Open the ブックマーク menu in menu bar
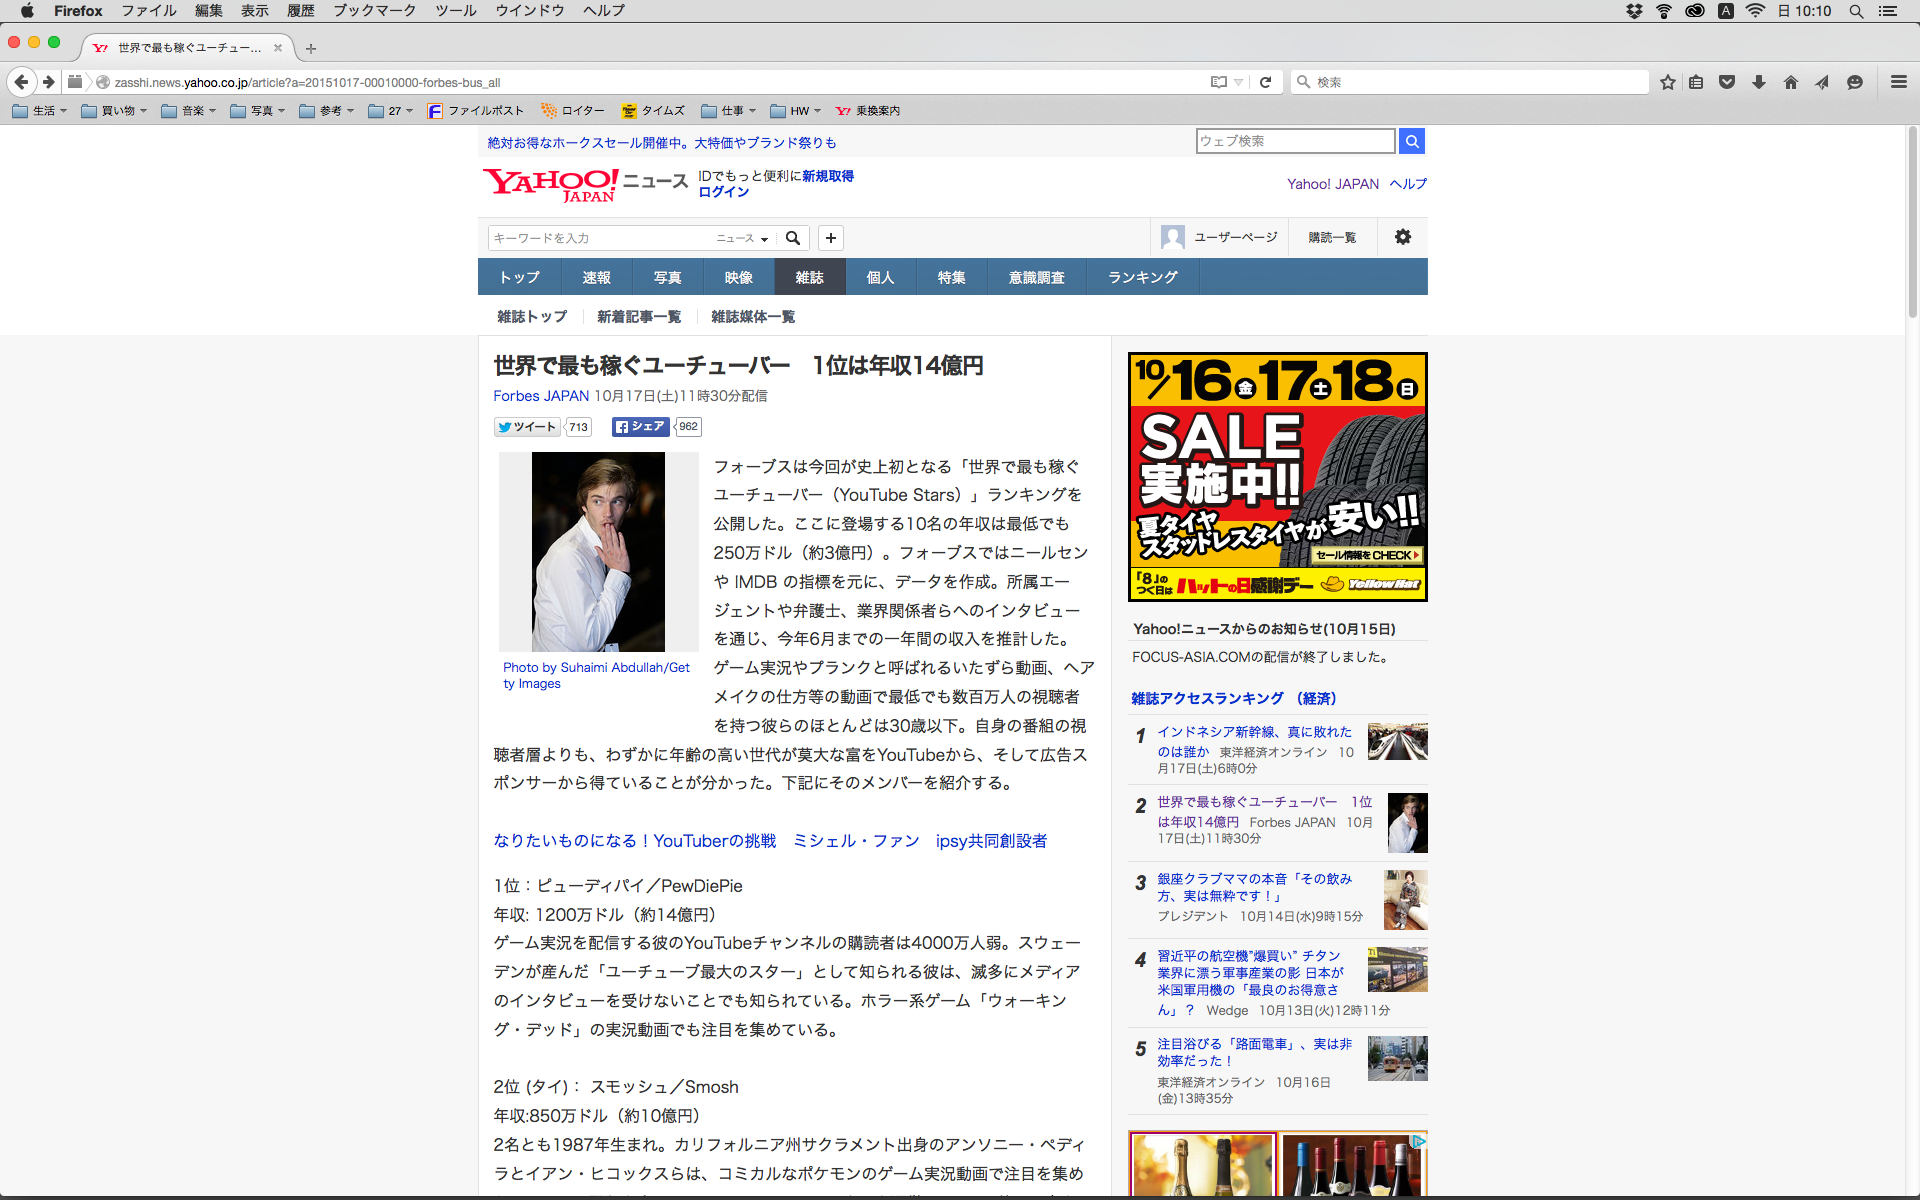Viewport: 1920px width, 1200px height. (374, 11)
